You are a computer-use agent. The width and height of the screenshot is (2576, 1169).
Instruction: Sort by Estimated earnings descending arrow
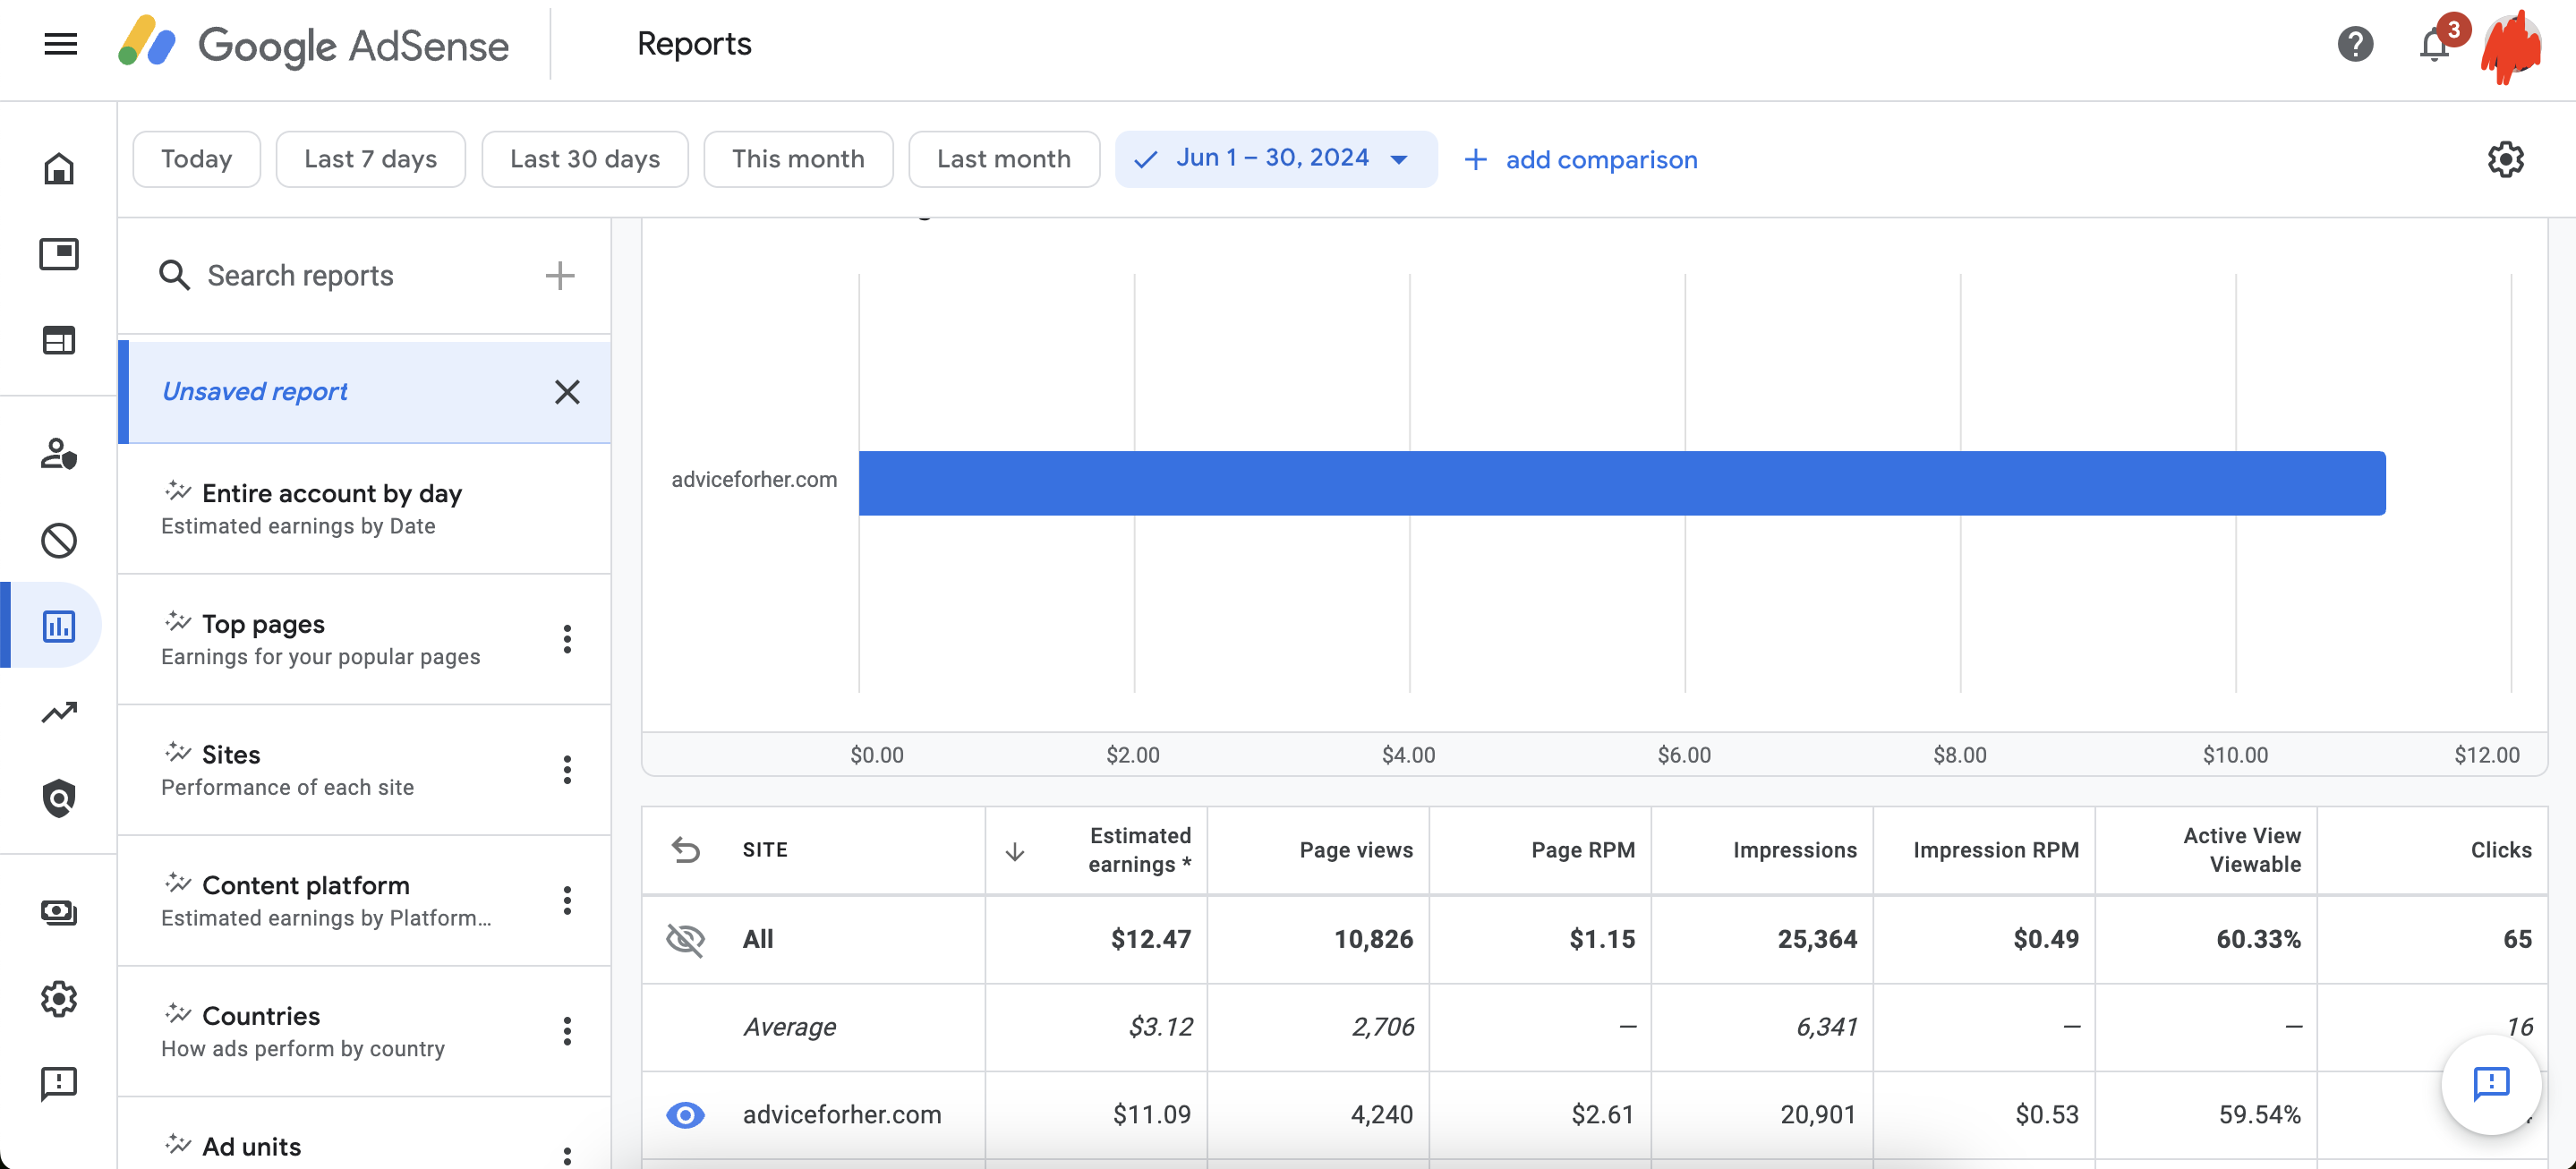(x=1015, y=851)
